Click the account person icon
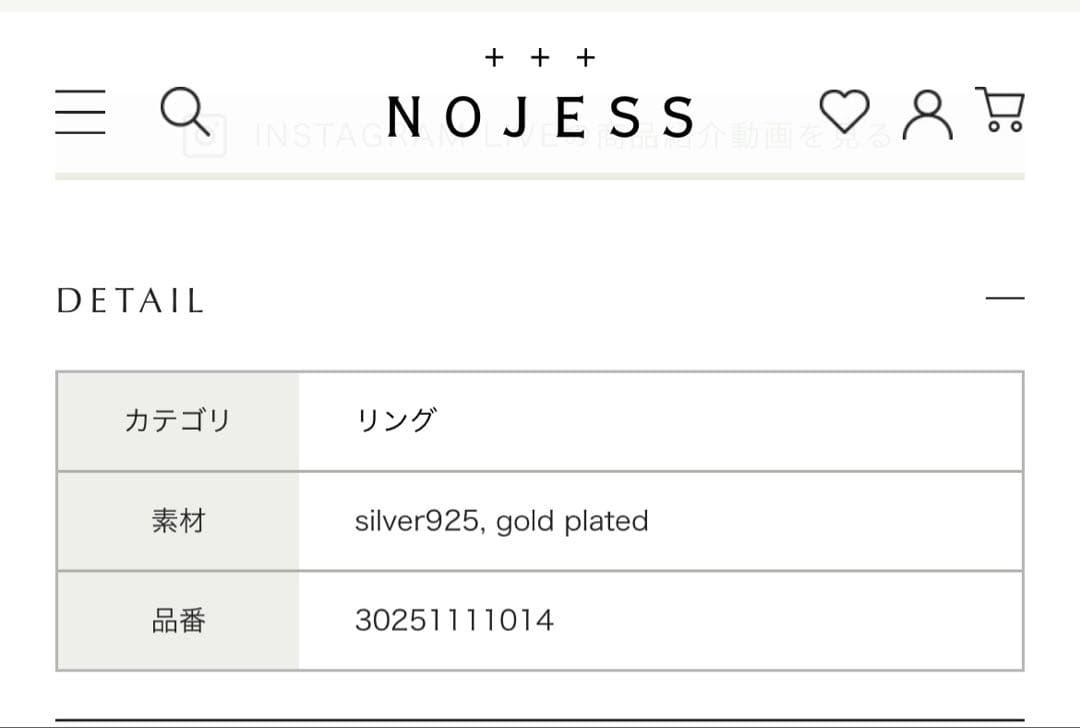Screen dimensions: 1080x728 point(927,113)
